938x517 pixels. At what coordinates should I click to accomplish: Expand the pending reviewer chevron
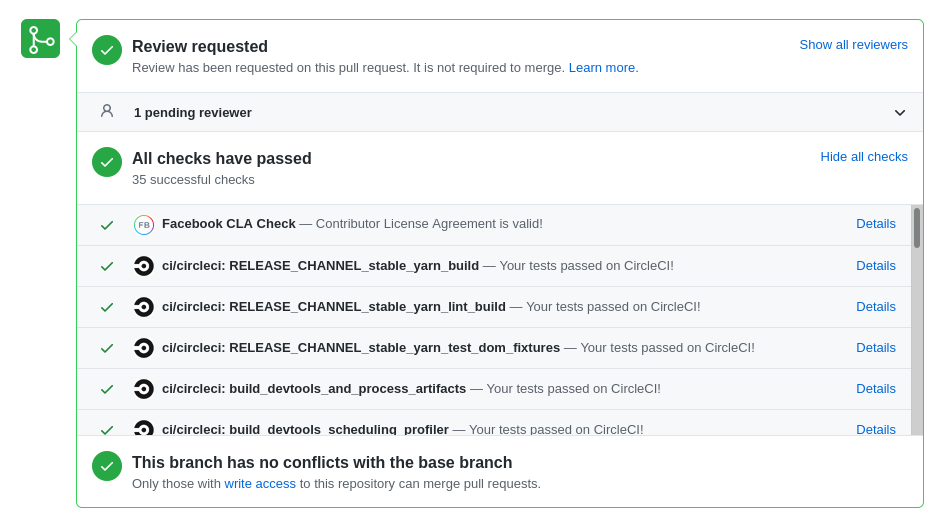point(900,113)
